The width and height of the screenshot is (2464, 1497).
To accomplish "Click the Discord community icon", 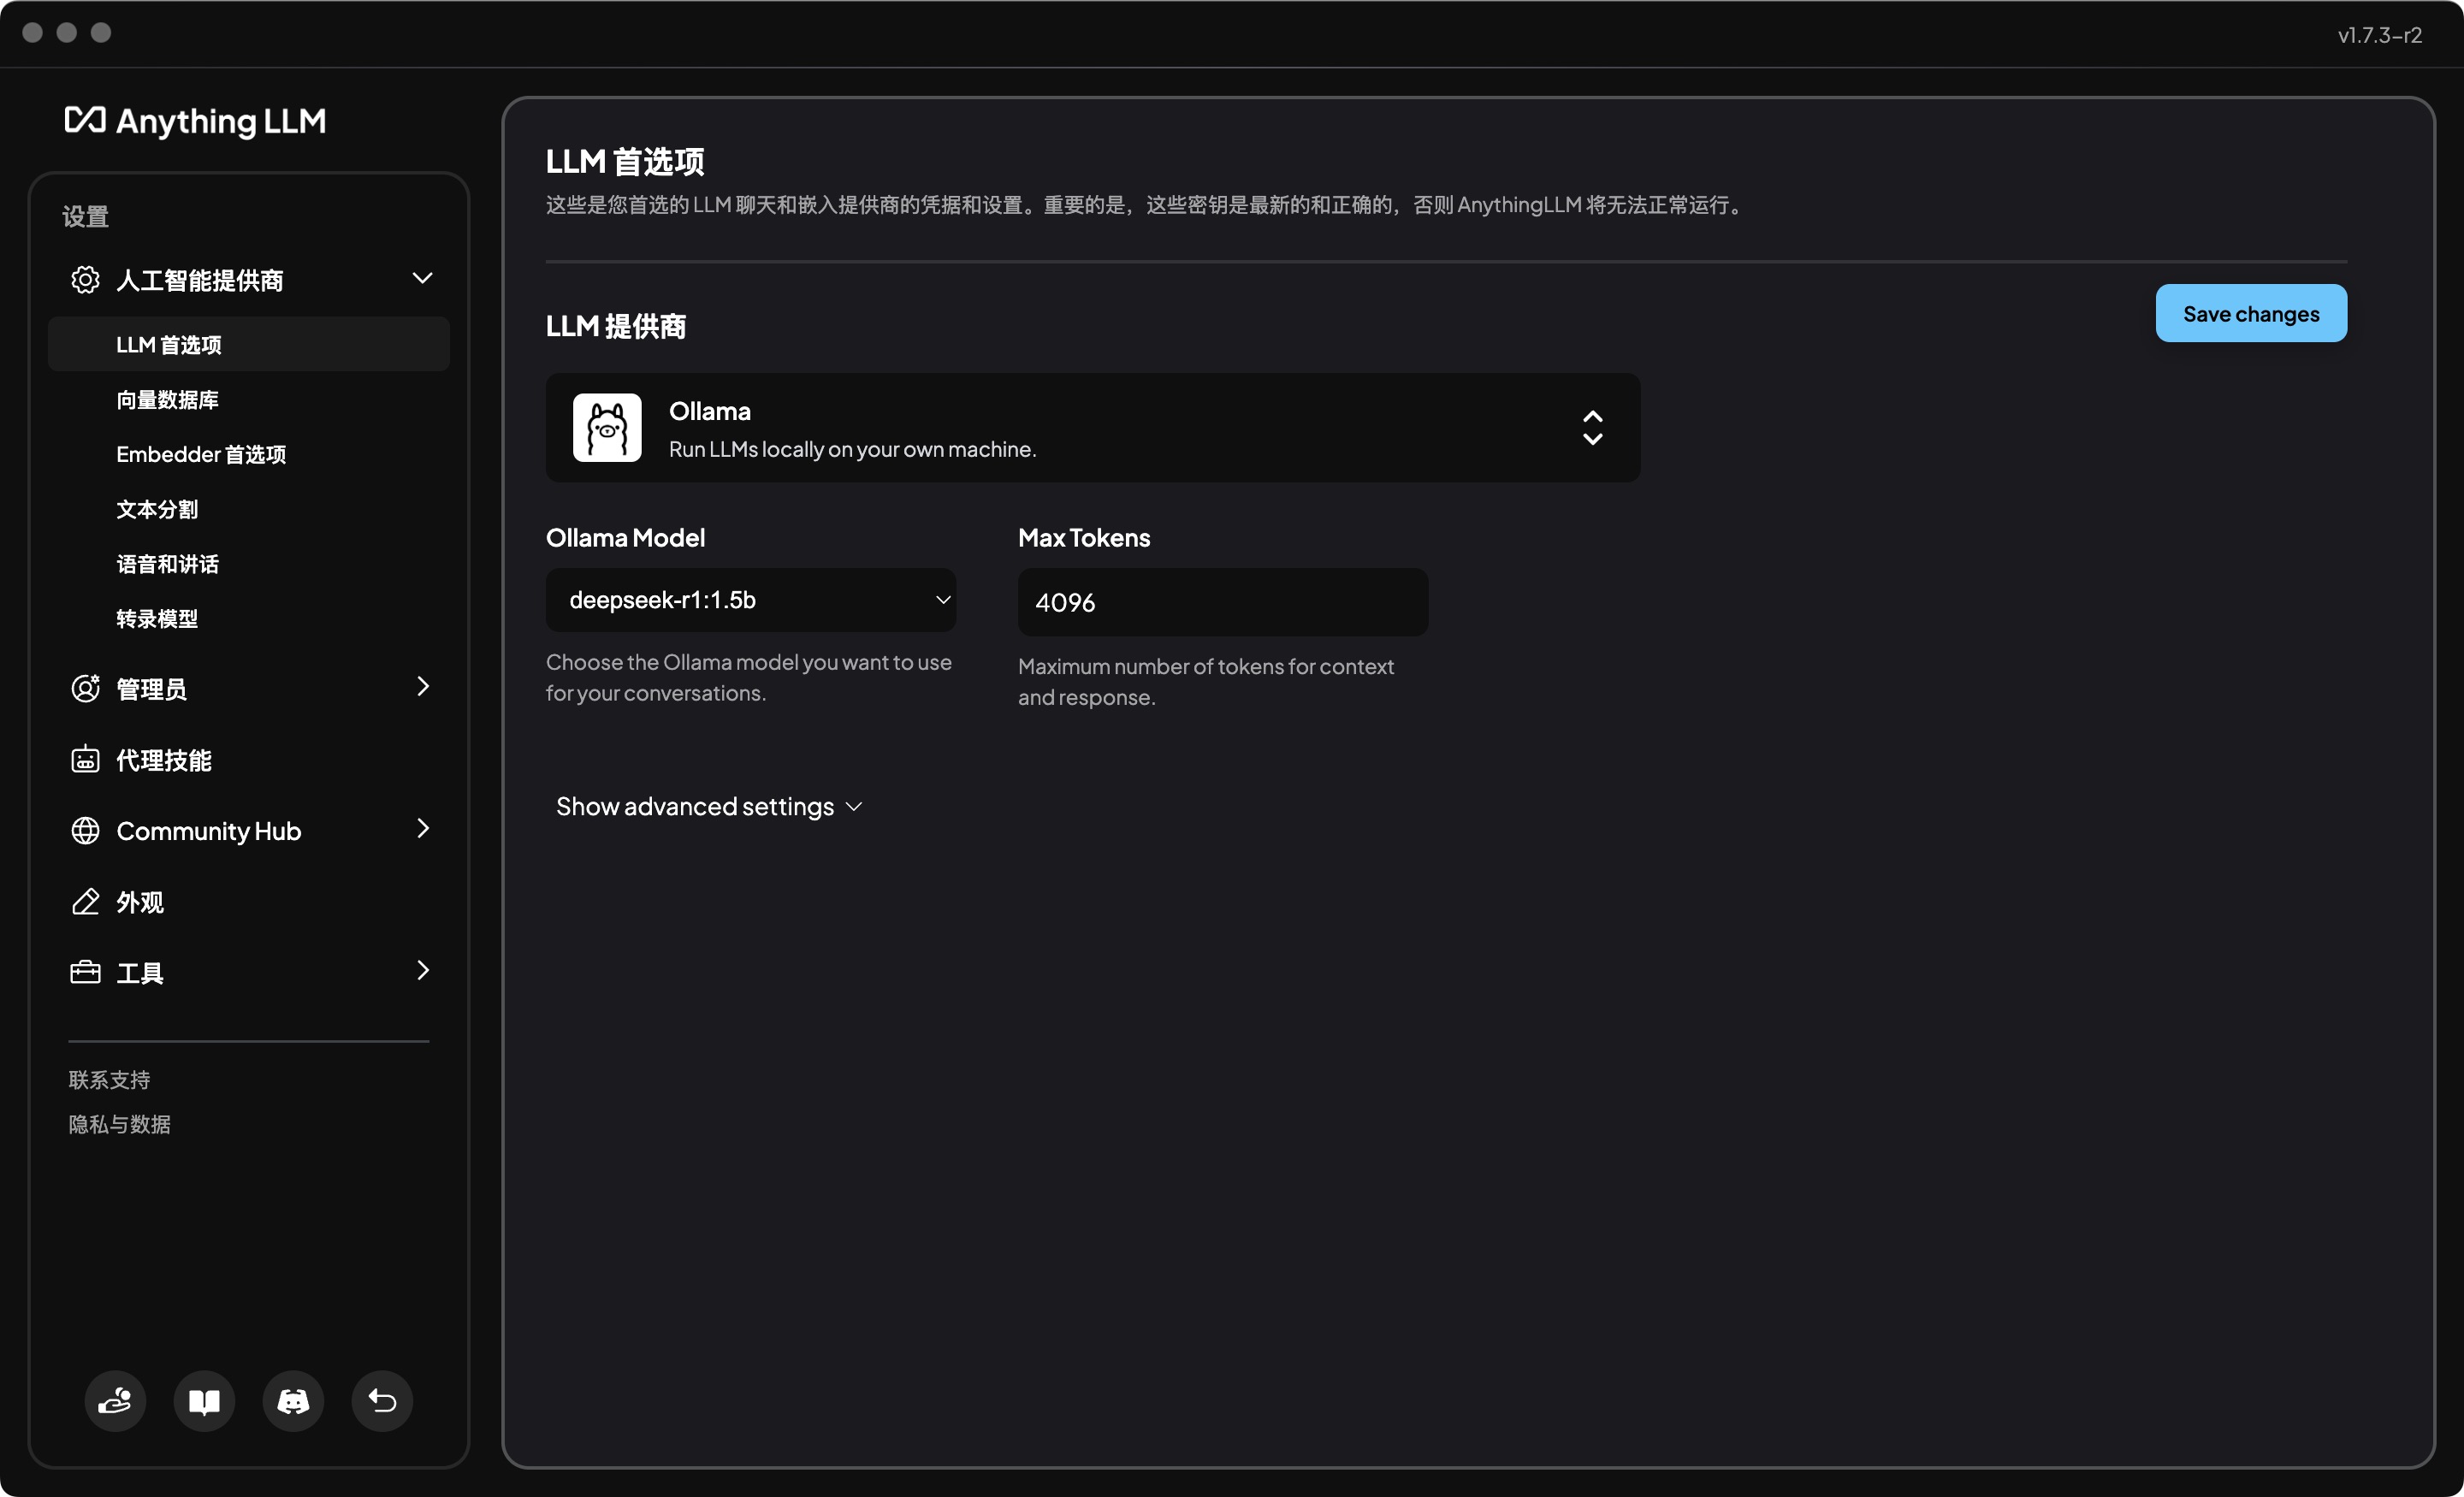I will [x=294, y=1399].
